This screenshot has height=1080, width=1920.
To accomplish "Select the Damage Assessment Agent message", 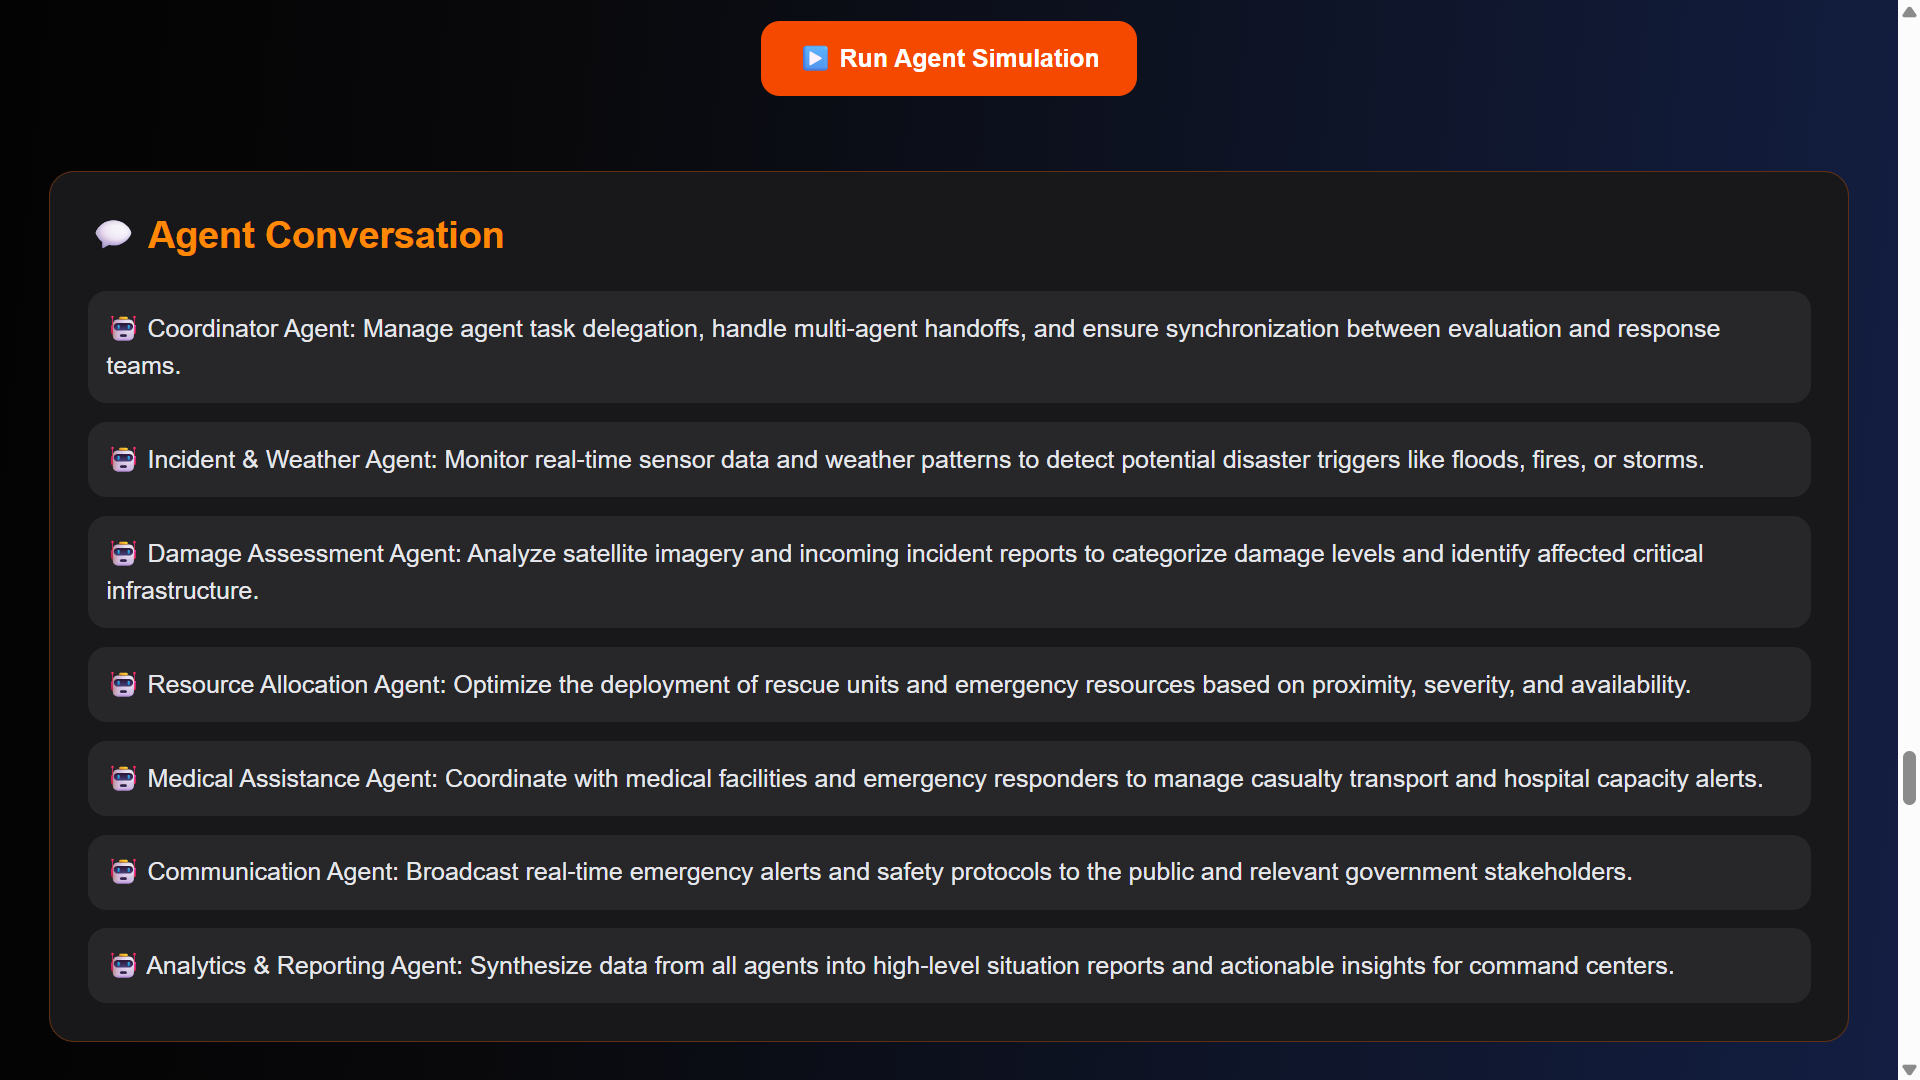I will point(948,572).
